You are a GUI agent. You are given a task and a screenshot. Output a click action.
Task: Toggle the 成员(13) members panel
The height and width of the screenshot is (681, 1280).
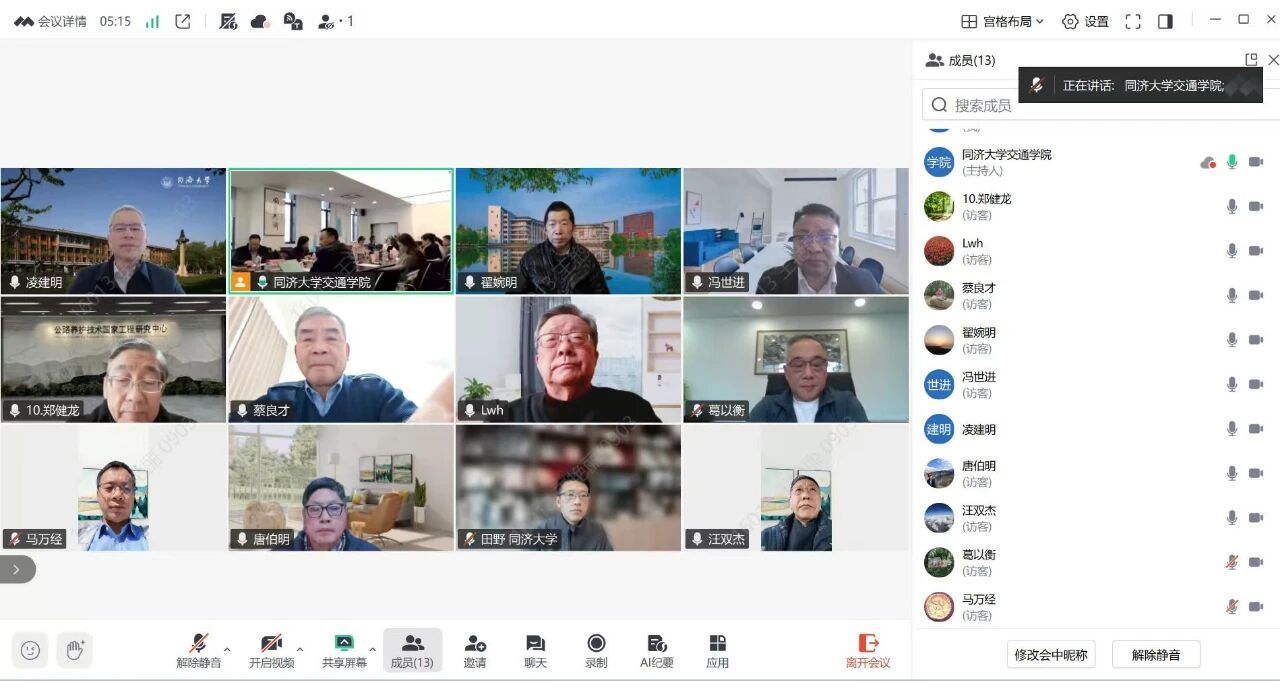412,650
